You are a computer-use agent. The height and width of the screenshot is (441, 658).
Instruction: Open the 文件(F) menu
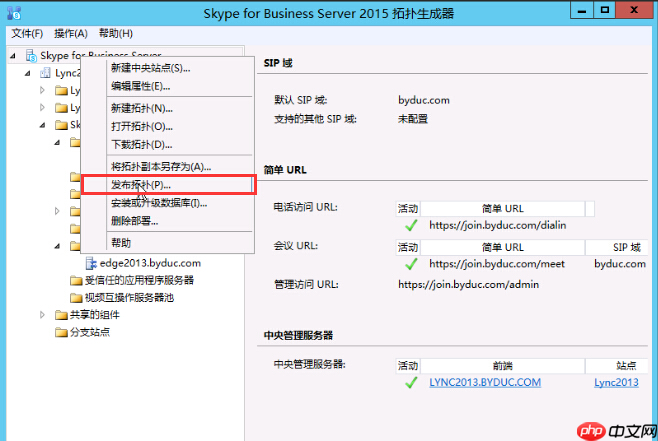pyautogui.click(x=27, y=34)
